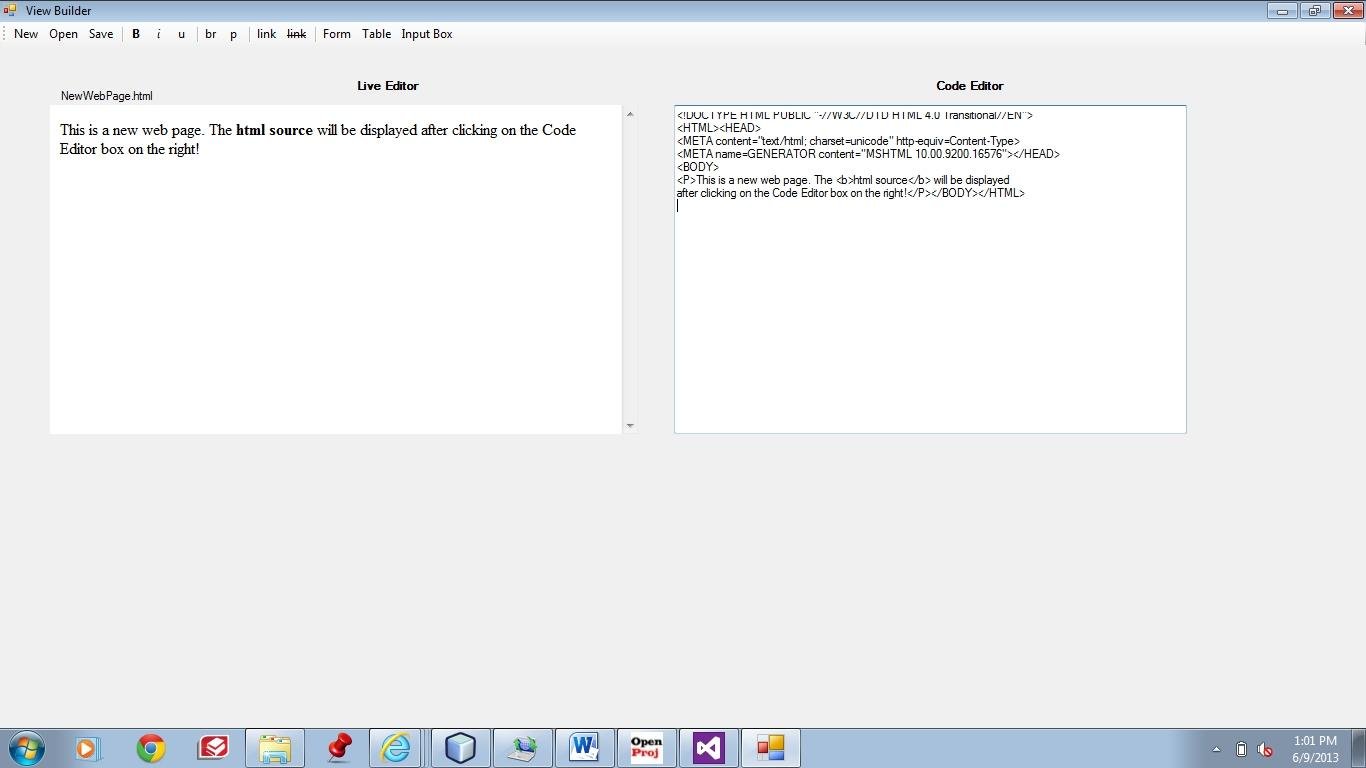1366x768 pixels.
Task: Apply underline using the u icon
Action: [181, 33]
